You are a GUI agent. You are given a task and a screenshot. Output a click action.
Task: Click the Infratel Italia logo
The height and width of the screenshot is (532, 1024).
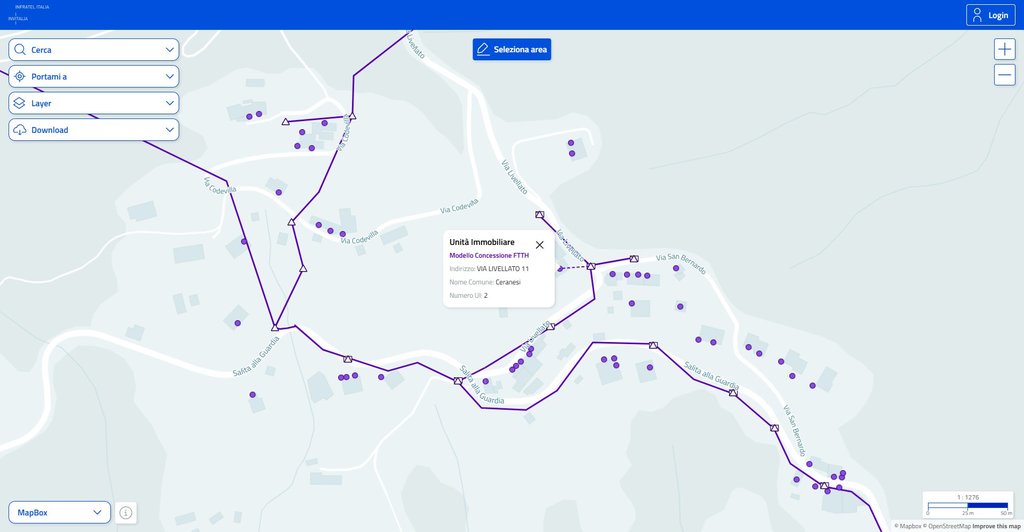[x=30, y=13]
